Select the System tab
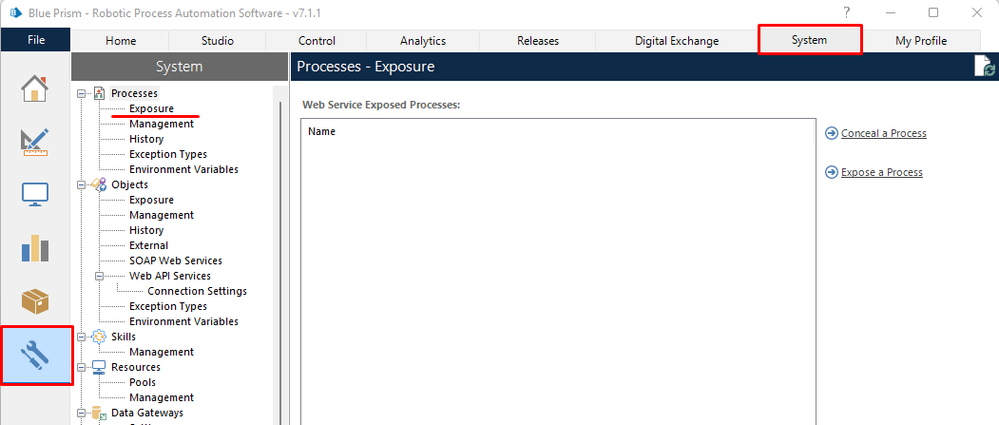The height and width of the screenshot is (425, 999). tap(809, 40)
